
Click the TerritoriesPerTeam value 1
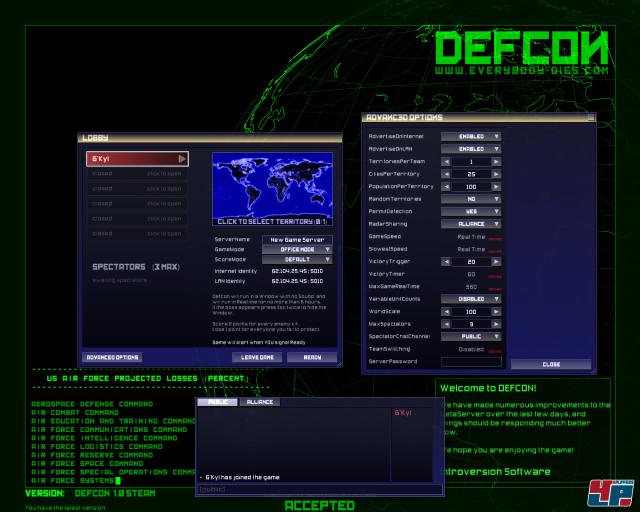pyautogui.click(x=471, y=162)
